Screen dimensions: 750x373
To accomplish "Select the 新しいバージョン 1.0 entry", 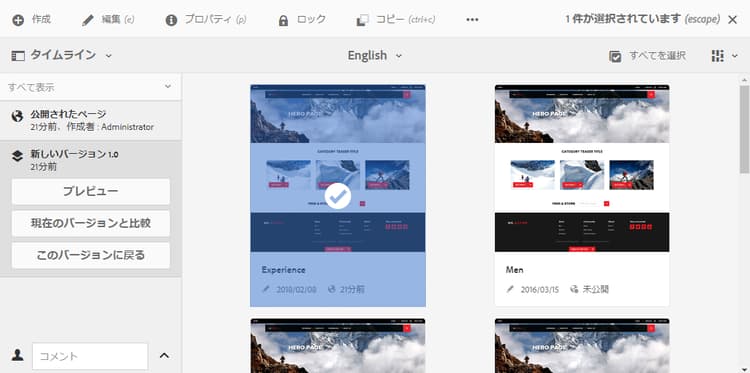I will pyautogui.click(x=90, y=160).
